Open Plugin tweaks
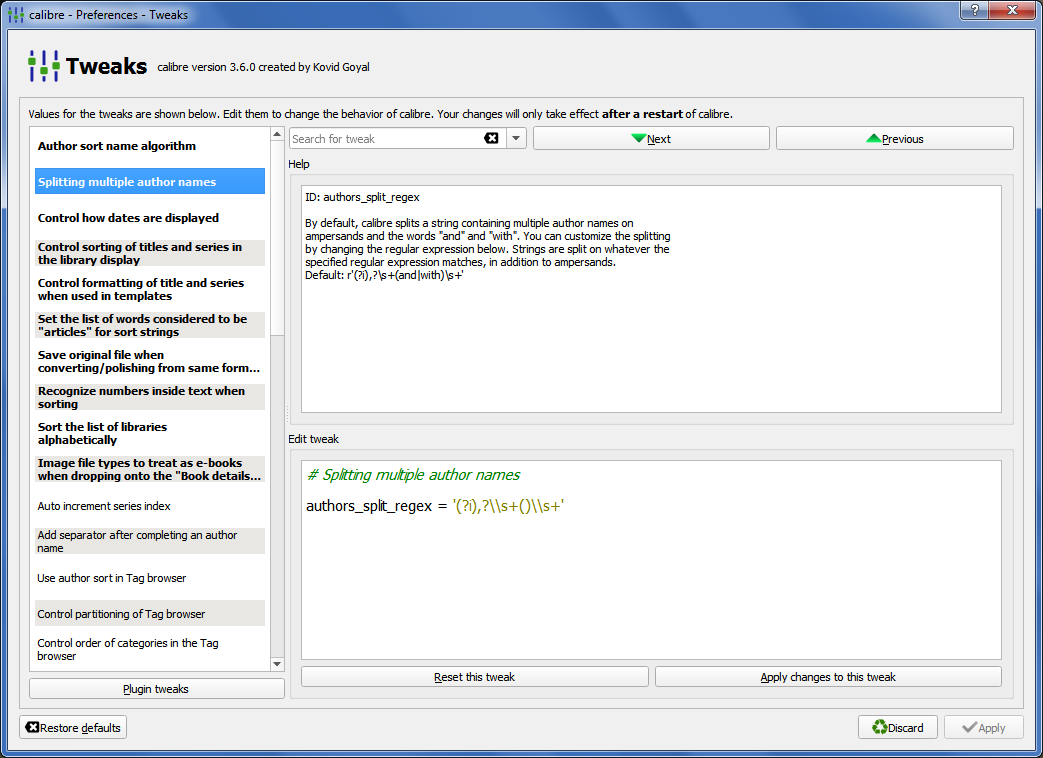Image resolution: width=1043 pixels, height=758 pixels. (156, 689)
